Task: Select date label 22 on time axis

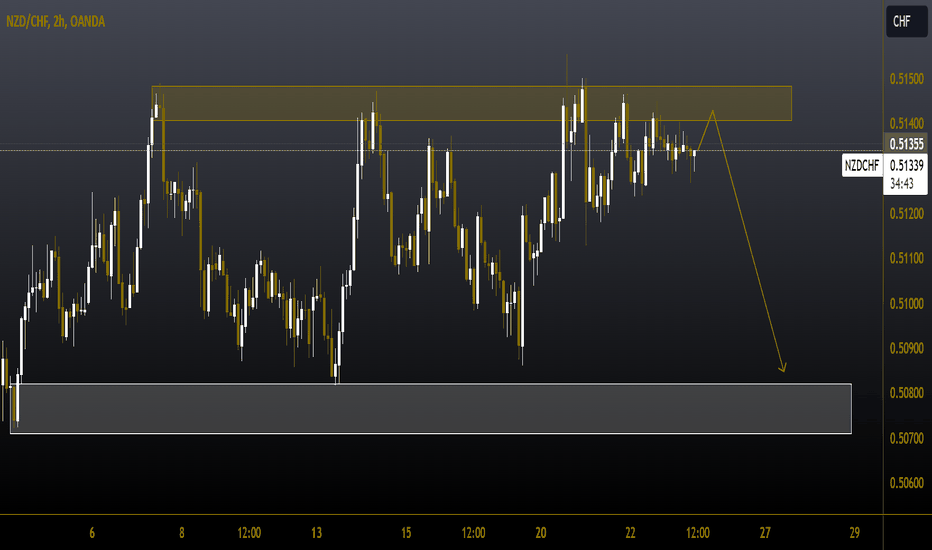Action: click(x=630, y=533)
